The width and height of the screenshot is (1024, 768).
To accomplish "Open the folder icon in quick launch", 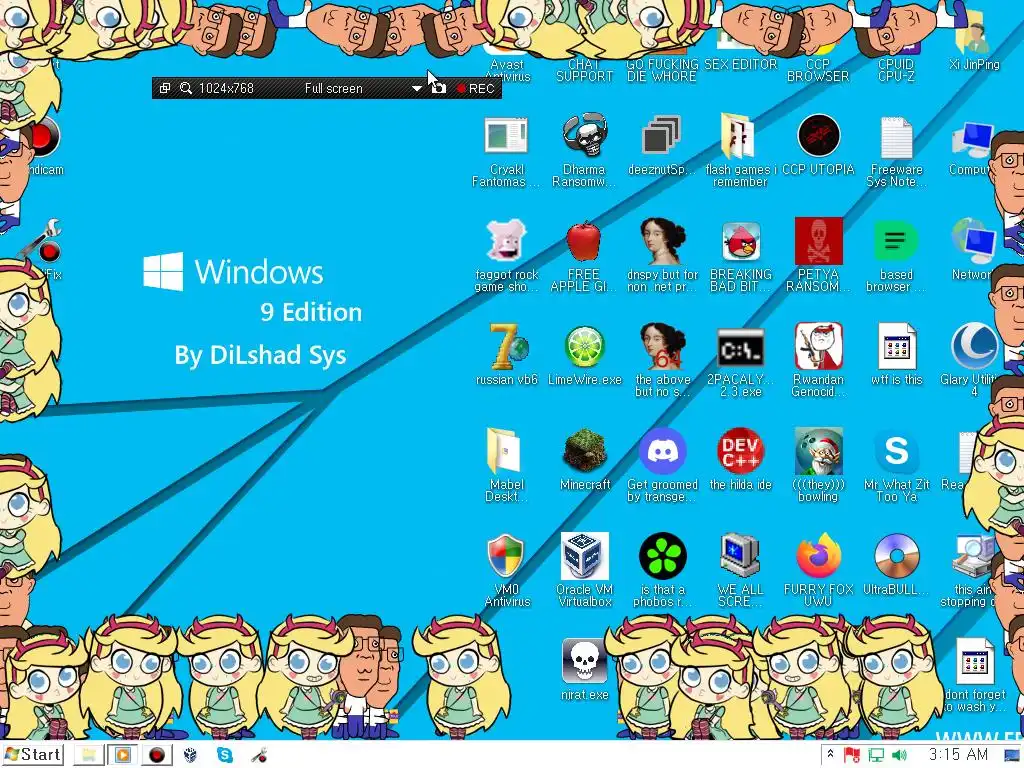I will tap(88, 755).
